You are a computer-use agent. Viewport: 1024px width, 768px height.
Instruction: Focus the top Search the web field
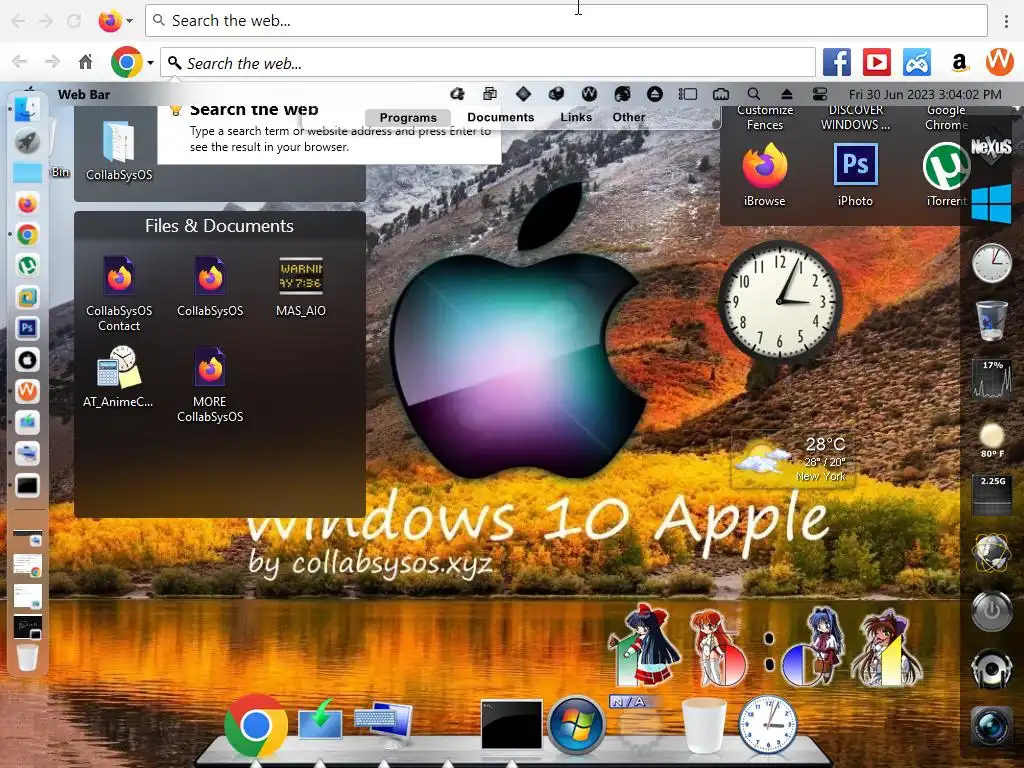click(566, 21)
